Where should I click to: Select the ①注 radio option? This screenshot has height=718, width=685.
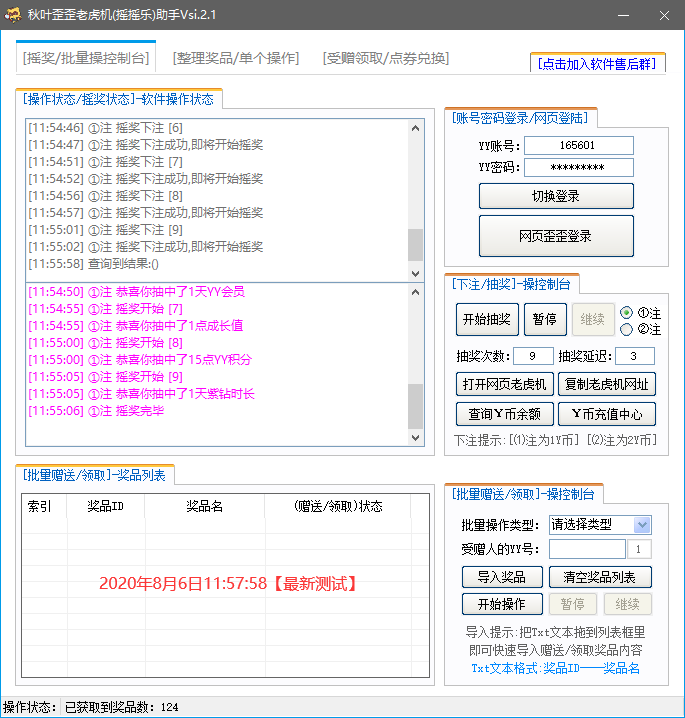click(x=627, y=313)
